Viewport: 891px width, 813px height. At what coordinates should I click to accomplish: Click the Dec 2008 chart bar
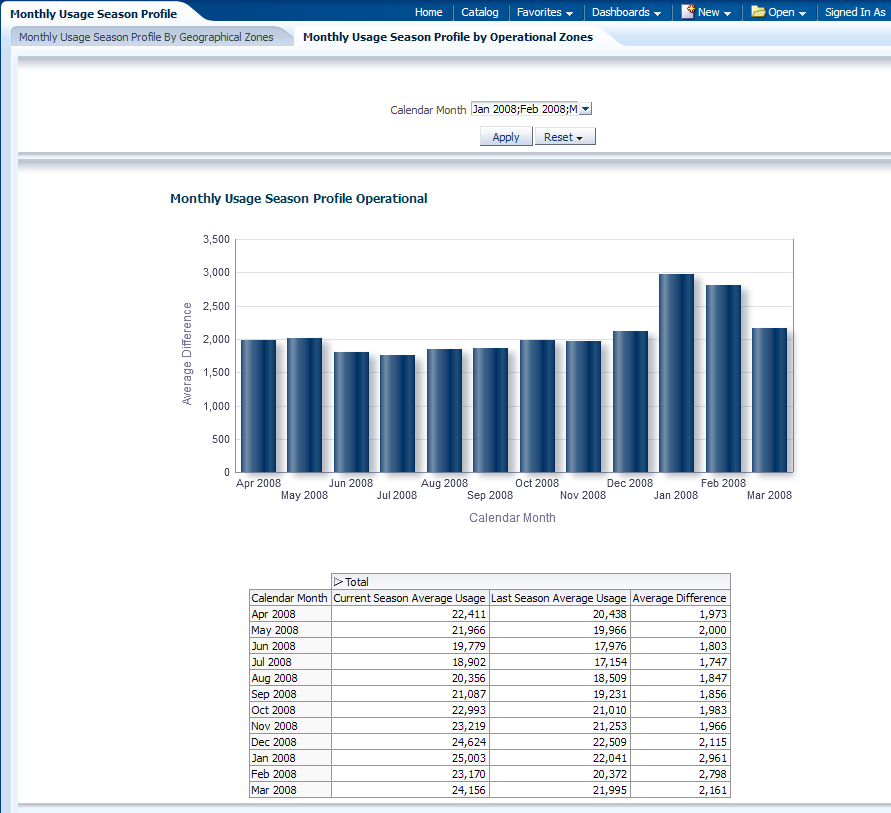pos(630,401)
